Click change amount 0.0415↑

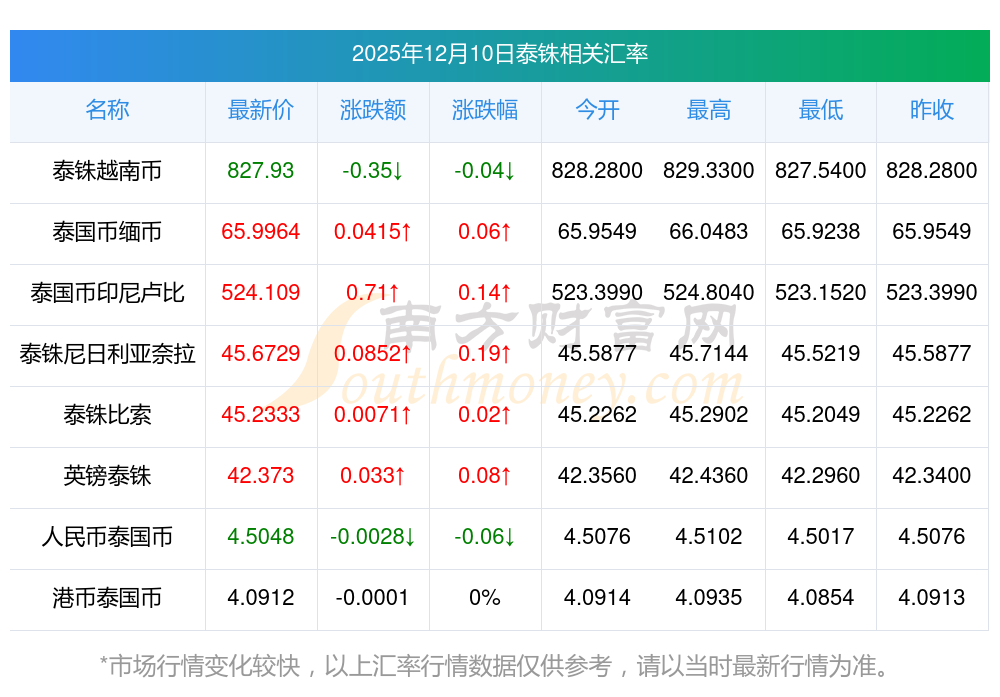pyautogui.click(x=373, y=231)
